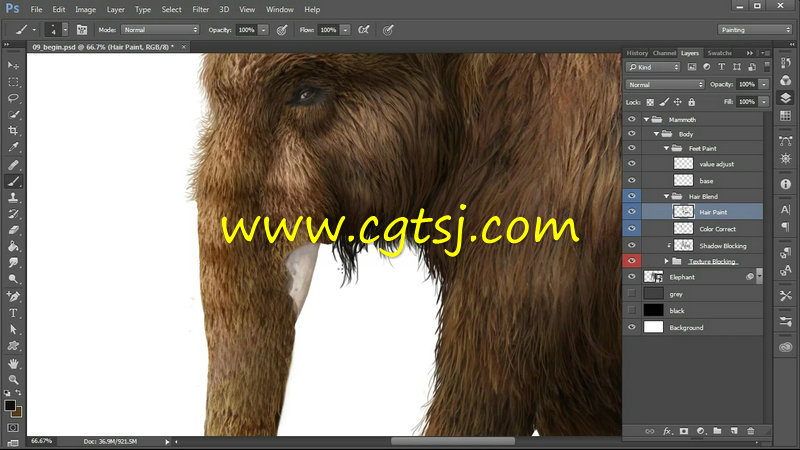Show the grey layer
Viewport: 800px width, 450px height.
[632, 293]
